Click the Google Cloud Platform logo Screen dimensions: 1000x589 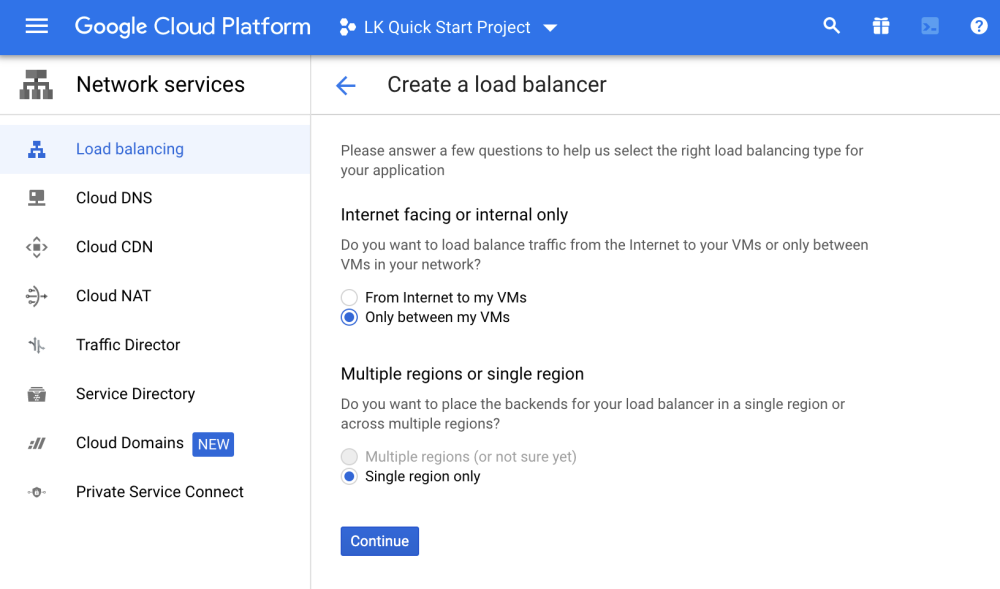192,27
